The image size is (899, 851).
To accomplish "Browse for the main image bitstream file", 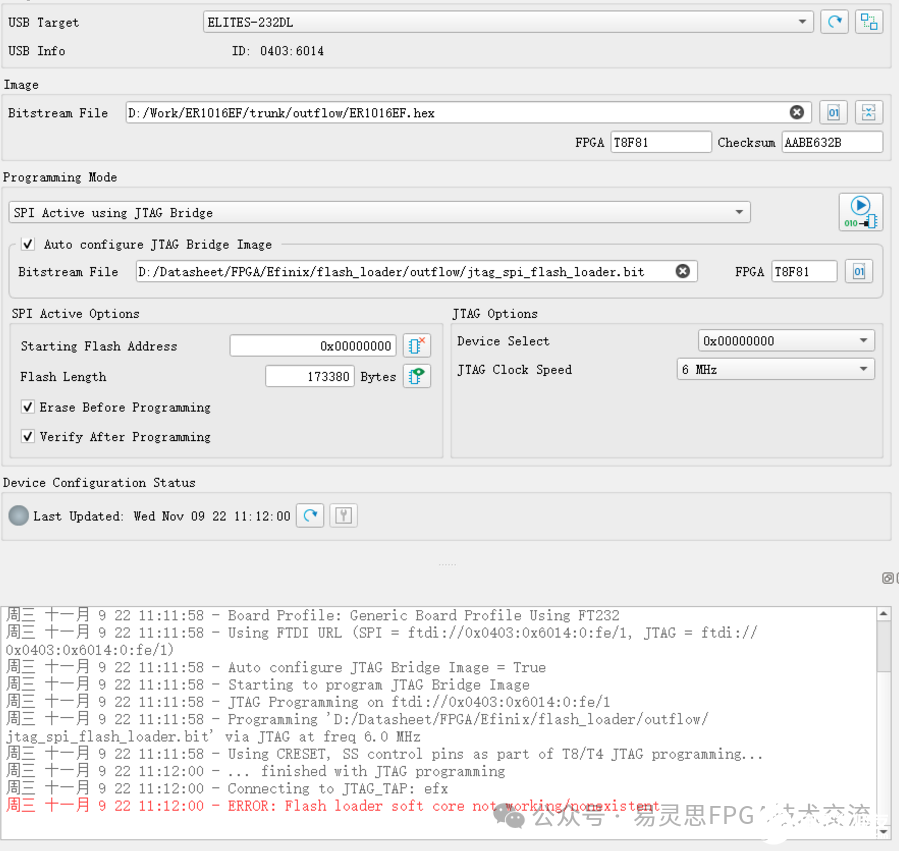I will [x=834, y=113].
